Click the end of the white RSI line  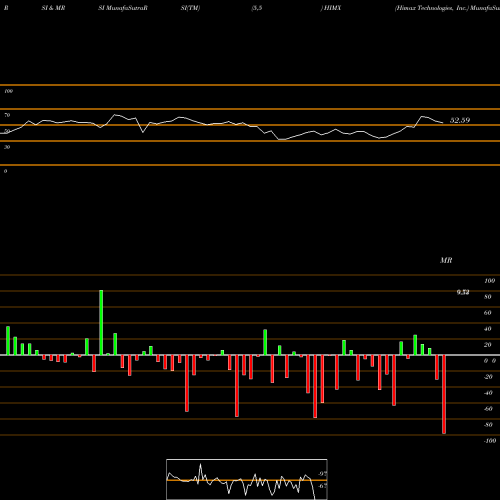click(x=443, y=123)
